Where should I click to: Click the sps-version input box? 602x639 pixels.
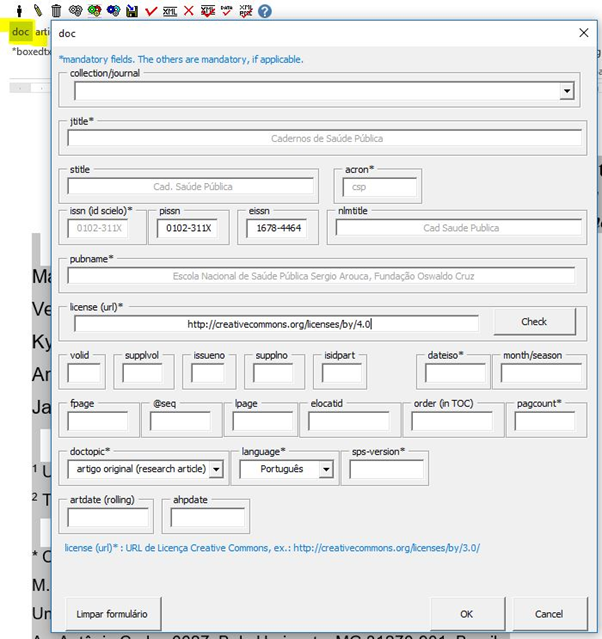click(386, 469)
